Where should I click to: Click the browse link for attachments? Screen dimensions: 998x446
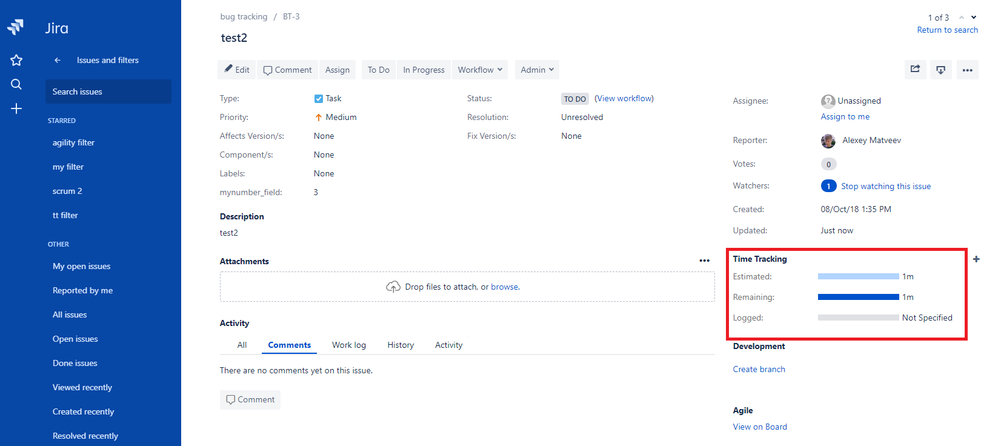pyautogui.click(x=505, y=287)
